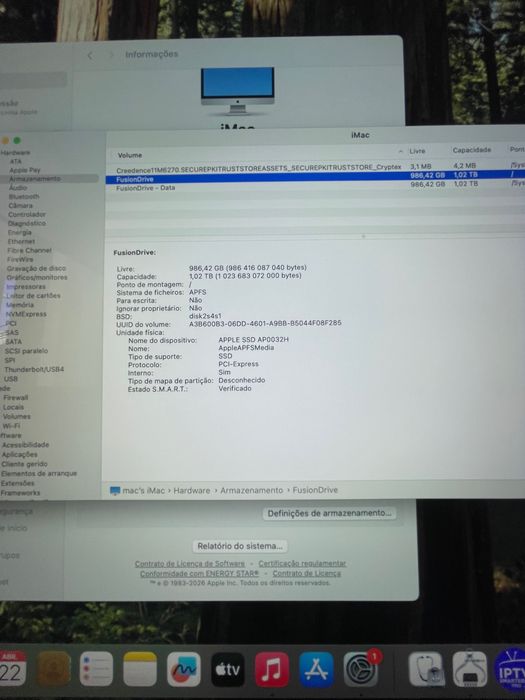Sort table by Livre column header

pos(417,151)
